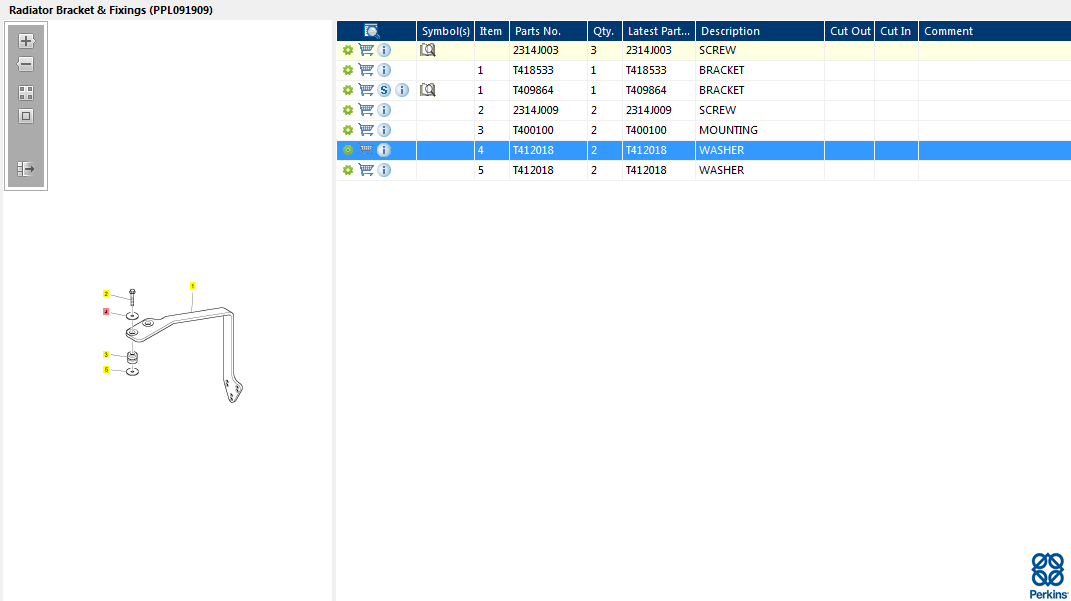Click WASHER description in the highlighted item 4 row

pos(760,150)
